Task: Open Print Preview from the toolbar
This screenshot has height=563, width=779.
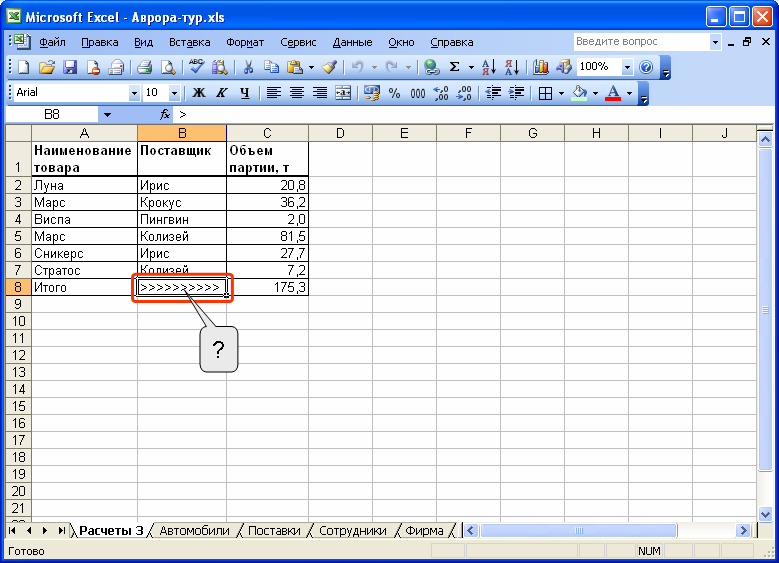Action: (168, 67)
